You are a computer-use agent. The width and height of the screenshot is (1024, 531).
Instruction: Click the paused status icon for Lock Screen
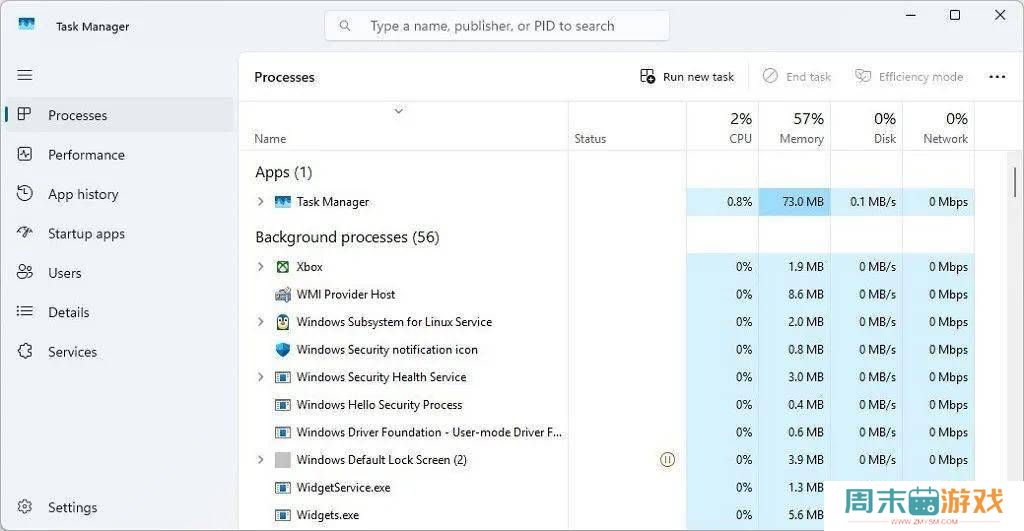668,460
